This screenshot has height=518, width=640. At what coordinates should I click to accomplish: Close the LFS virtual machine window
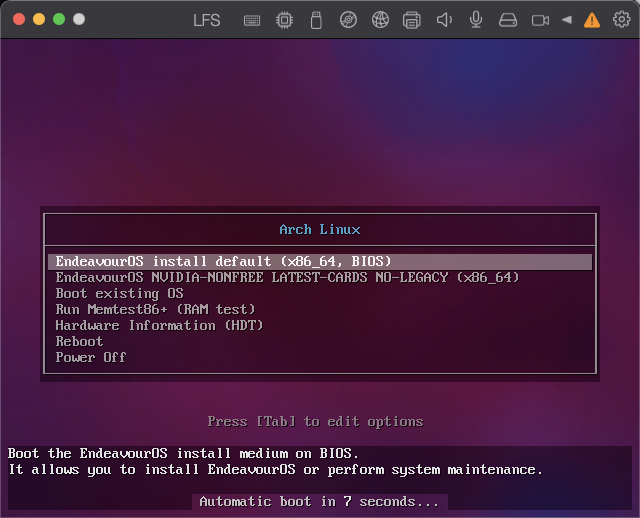point(19,19)
